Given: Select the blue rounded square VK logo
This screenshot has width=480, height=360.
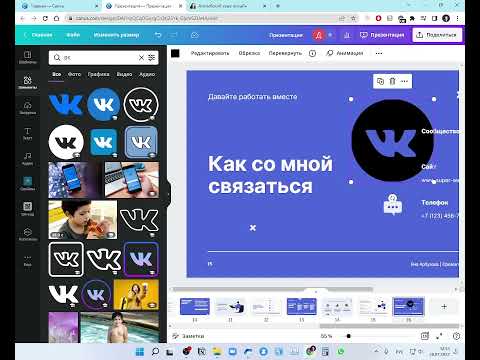Looking at the screenshot, I should point(104,142).
